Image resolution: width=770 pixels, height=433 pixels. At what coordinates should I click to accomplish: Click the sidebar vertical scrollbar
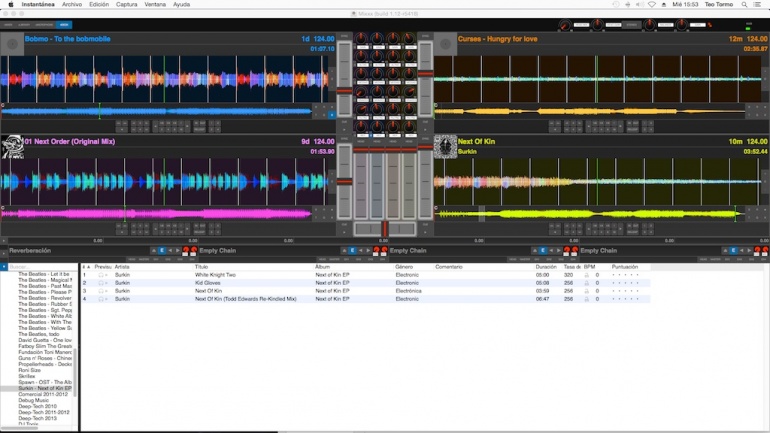tap(75, 372)
